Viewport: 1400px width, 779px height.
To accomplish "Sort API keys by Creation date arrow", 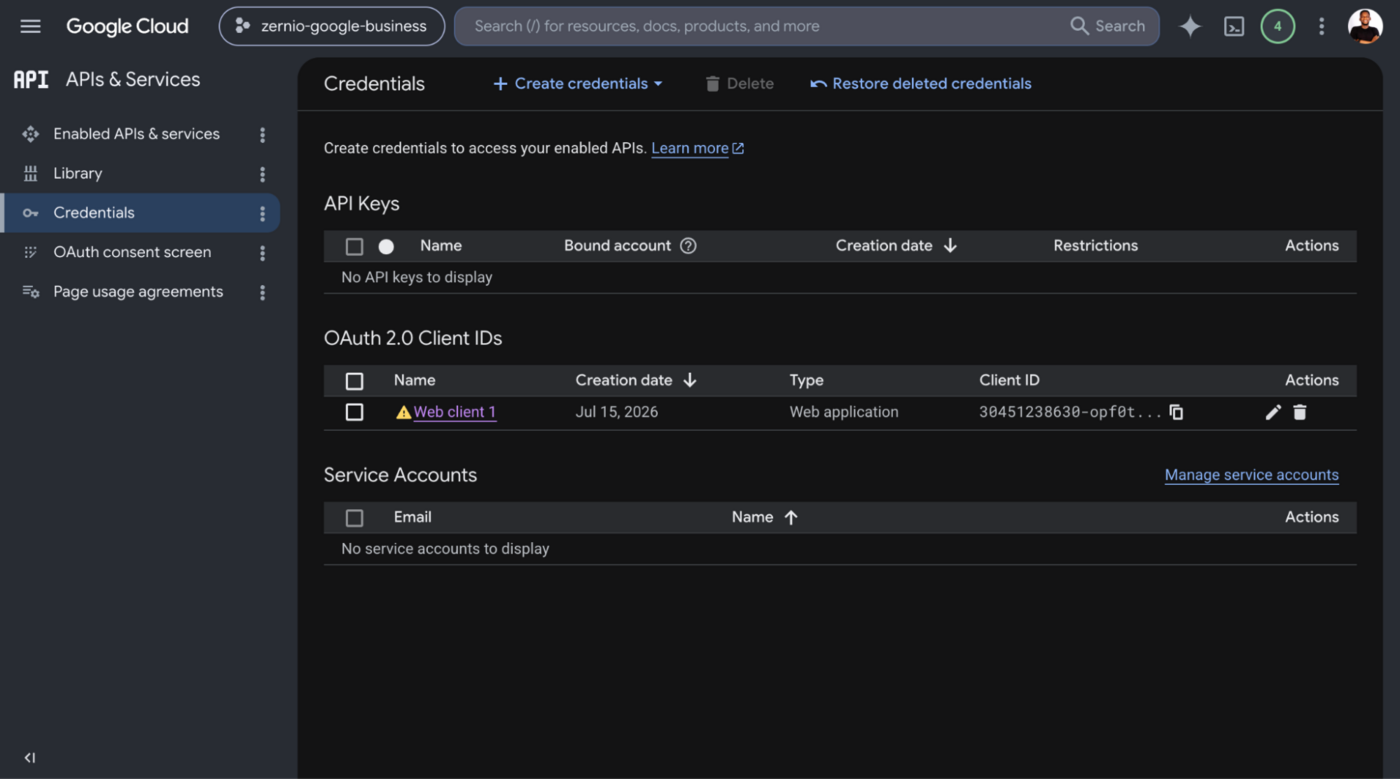I will point(950,246).
